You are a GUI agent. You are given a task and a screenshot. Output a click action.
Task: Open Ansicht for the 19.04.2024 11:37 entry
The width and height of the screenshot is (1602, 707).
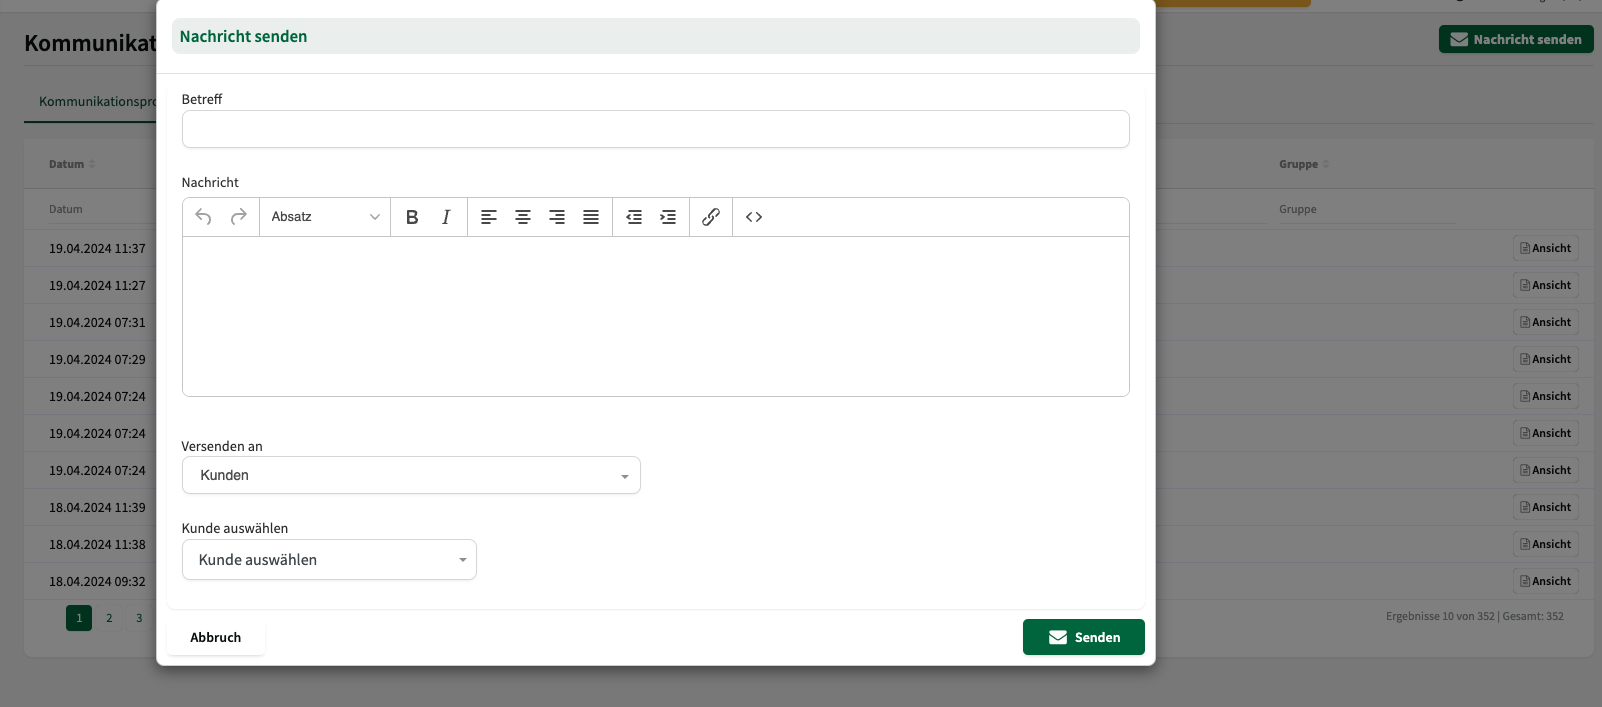click(1545, 248)
